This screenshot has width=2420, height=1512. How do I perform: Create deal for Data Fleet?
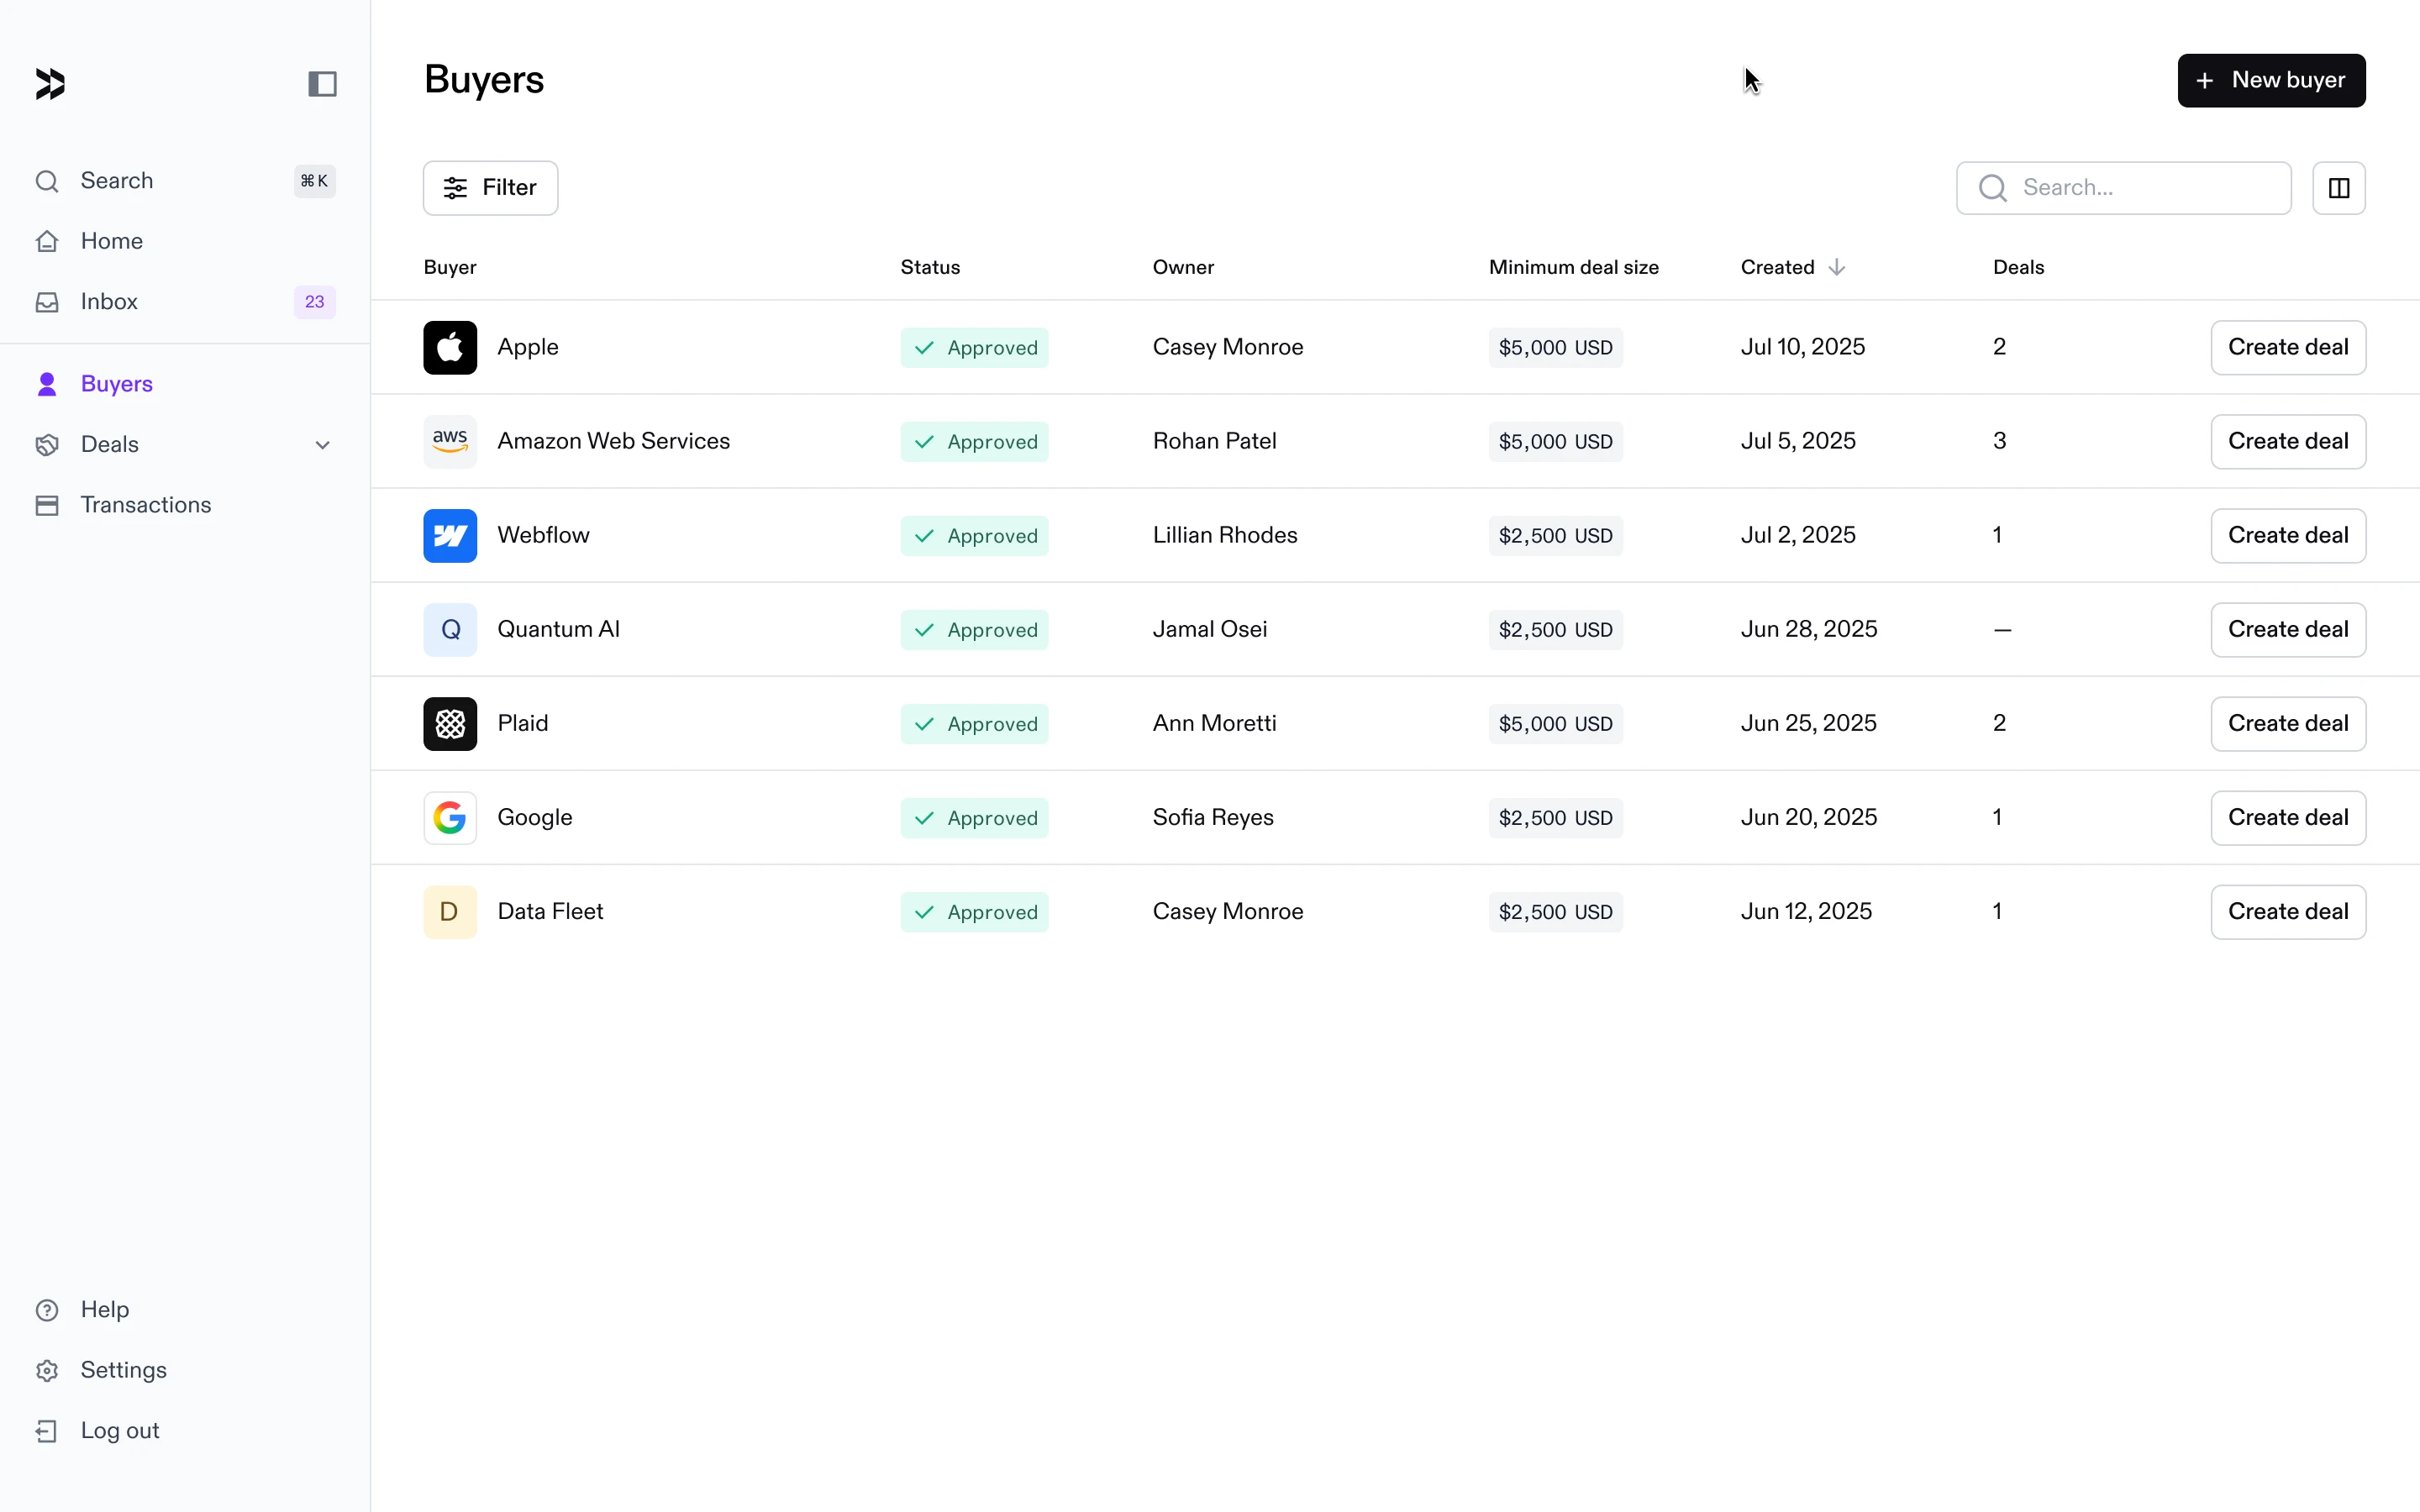(2288, 911)
